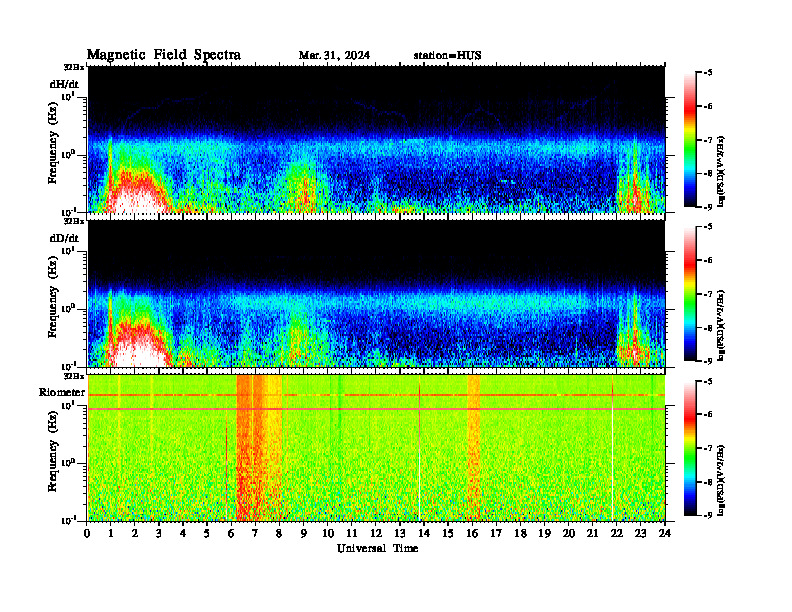Image resolution: width=792 pixels, height=612 pixels.
Task: Click the '-8' value on the Riometer color bar
Action: (708, 482)
